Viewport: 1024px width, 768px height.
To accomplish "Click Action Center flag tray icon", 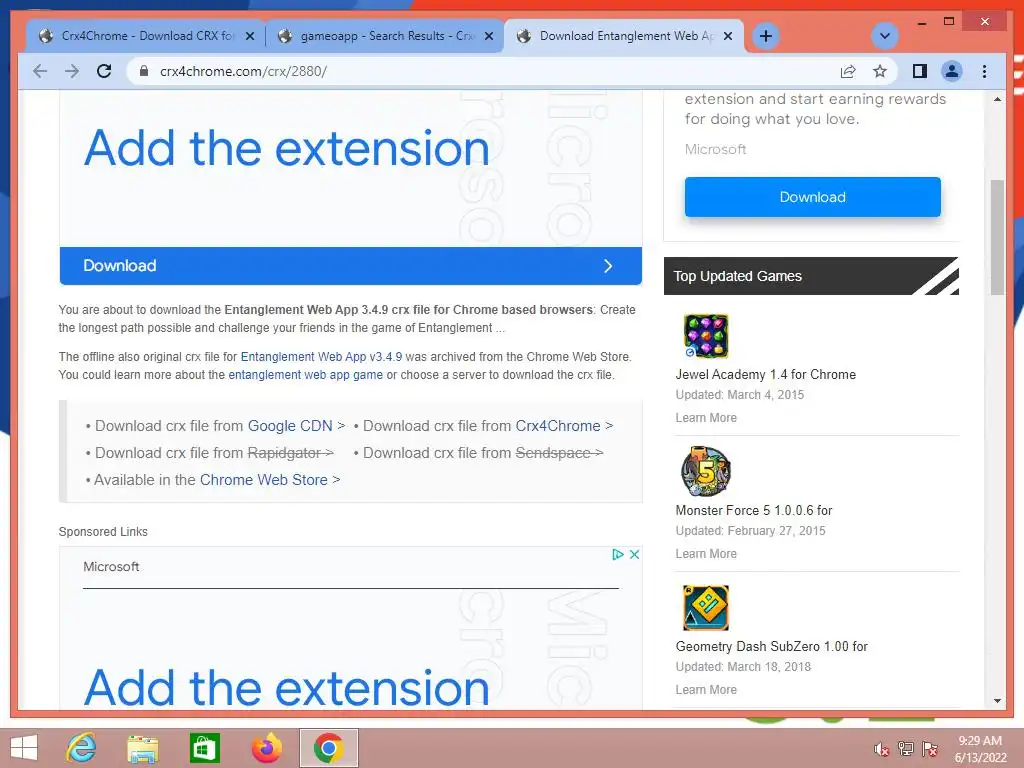I will click(x=930, y=749).
